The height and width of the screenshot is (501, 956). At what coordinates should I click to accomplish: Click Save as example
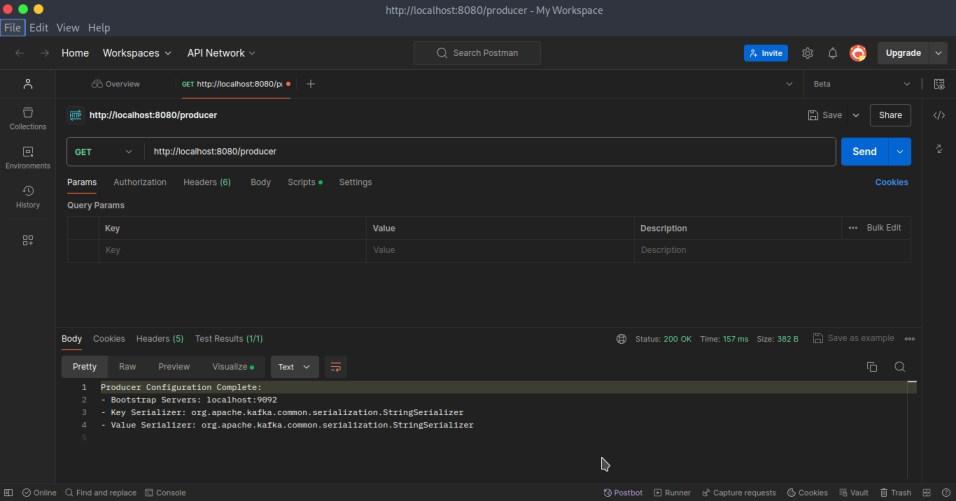pyautogui.click(x=854, y=338)
